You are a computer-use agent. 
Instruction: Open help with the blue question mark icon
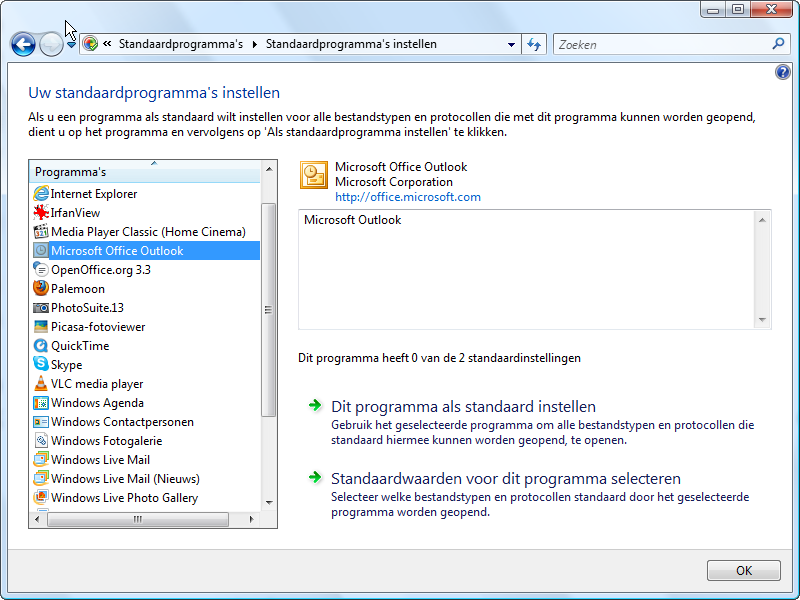click(783, 73)
